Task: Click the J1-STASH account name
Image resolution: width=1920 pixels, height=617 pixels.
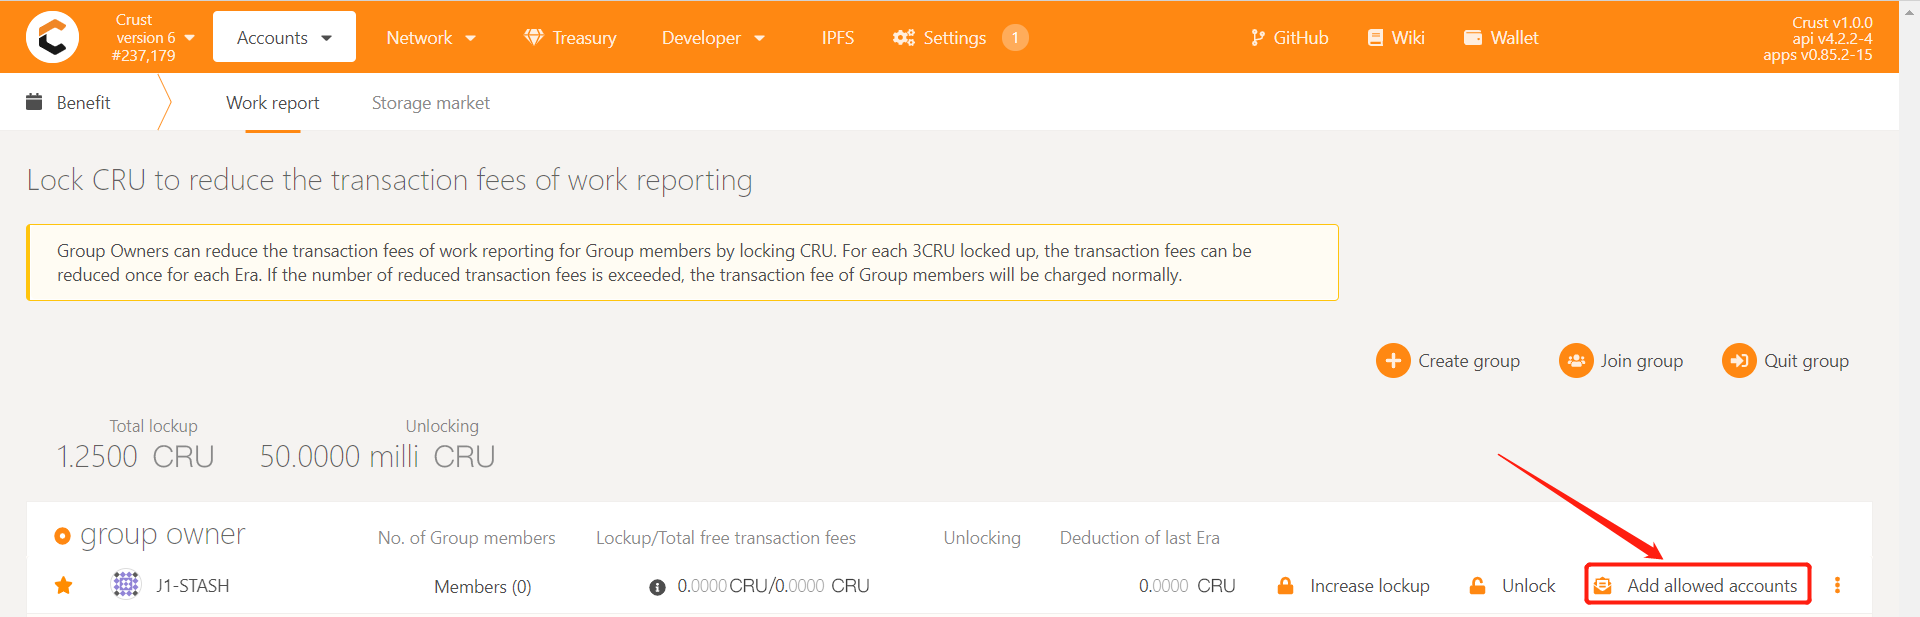Action: 193,586
